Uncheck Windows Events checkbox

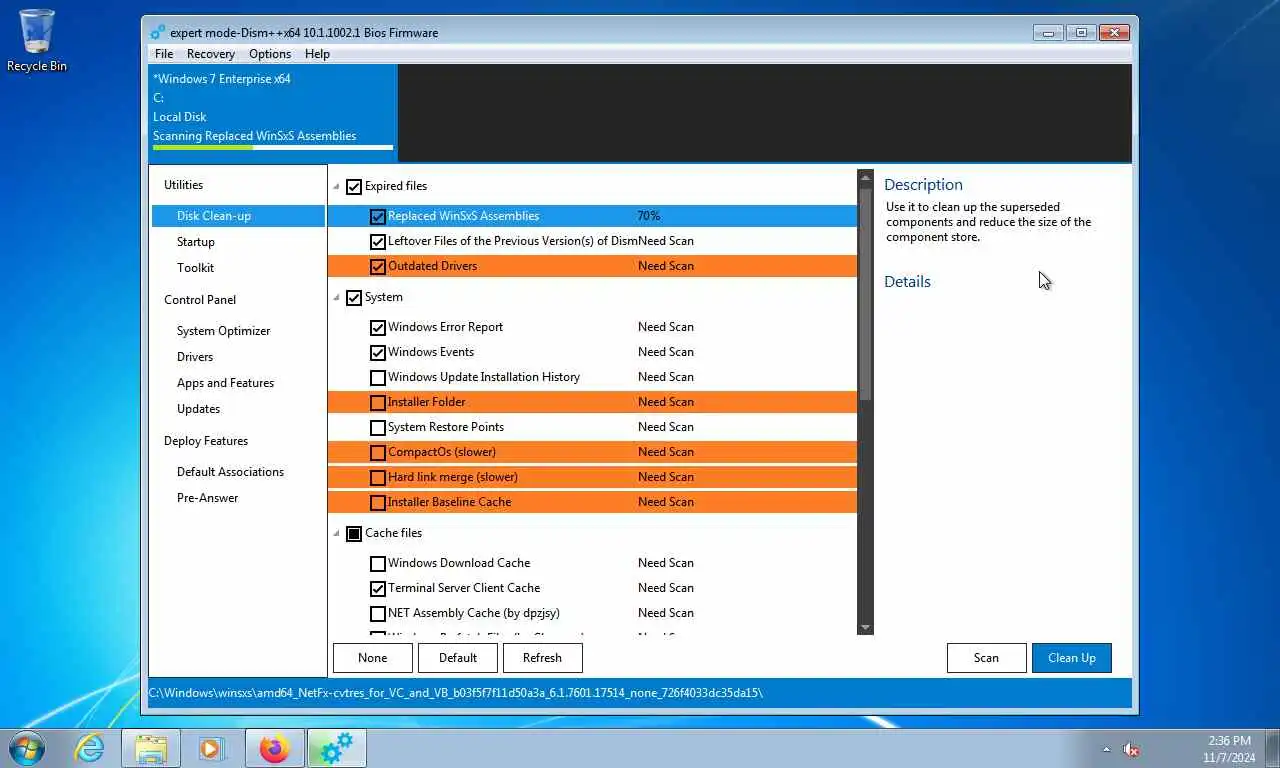click(x=377, y=352)
